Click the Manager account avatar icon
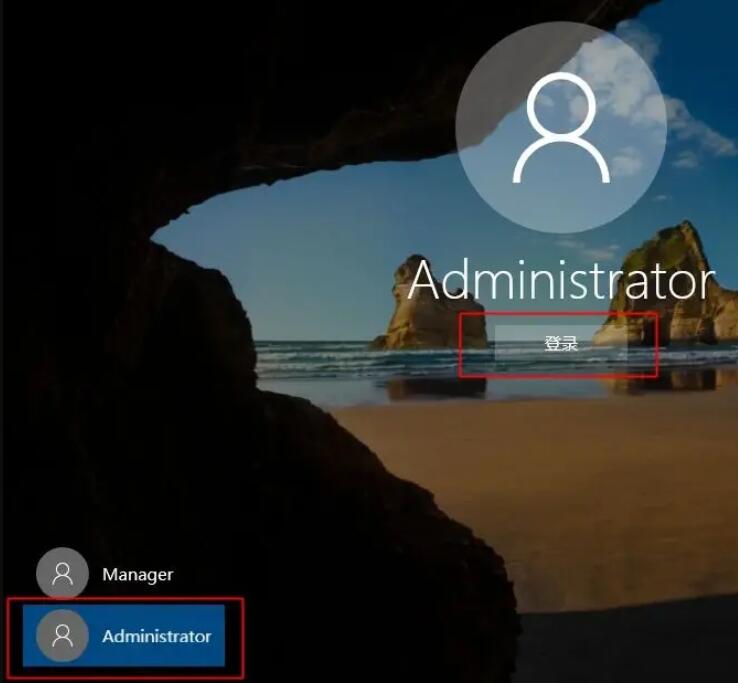 (x=62, y=574)
